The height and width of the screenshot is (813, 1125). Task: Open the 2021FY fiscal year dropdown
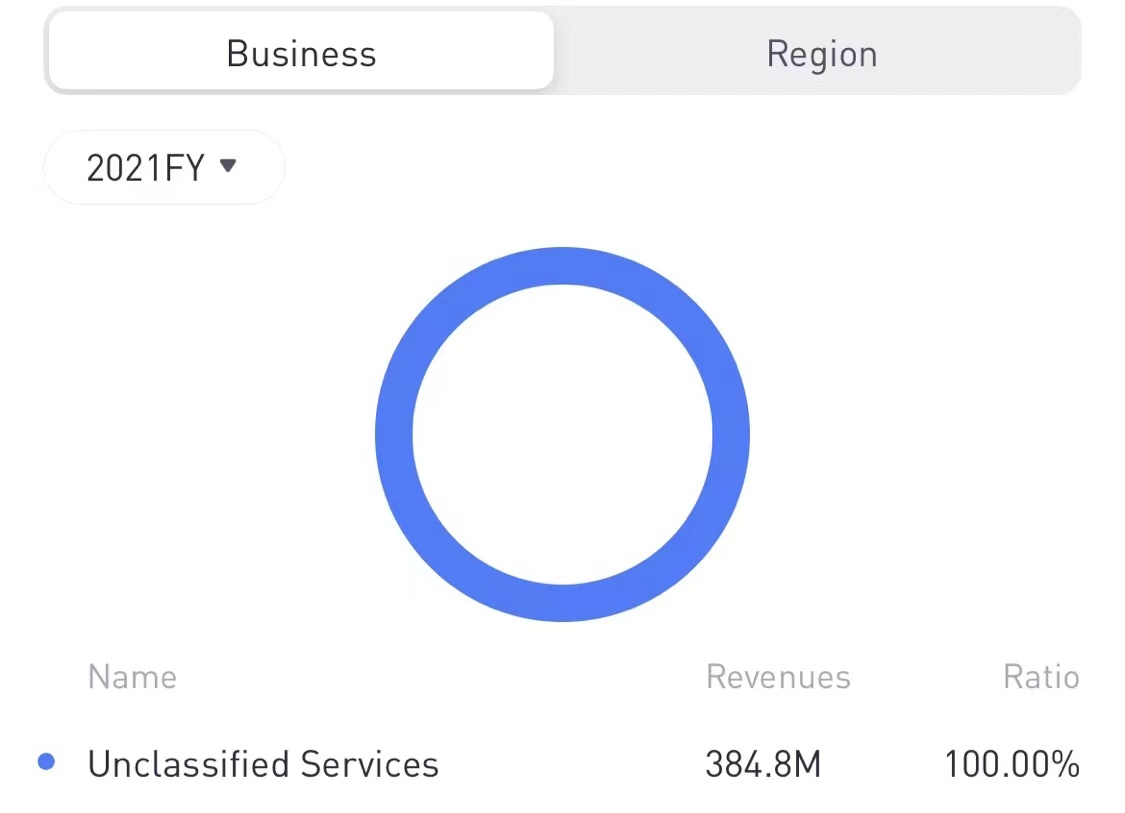point(164,167)
